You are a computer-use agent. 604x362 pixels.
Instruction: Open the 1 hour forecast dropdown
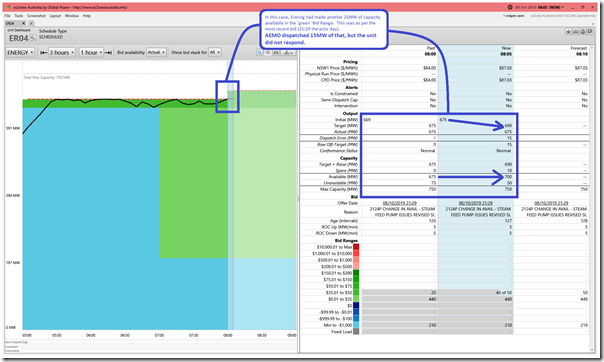coord(91,52)
